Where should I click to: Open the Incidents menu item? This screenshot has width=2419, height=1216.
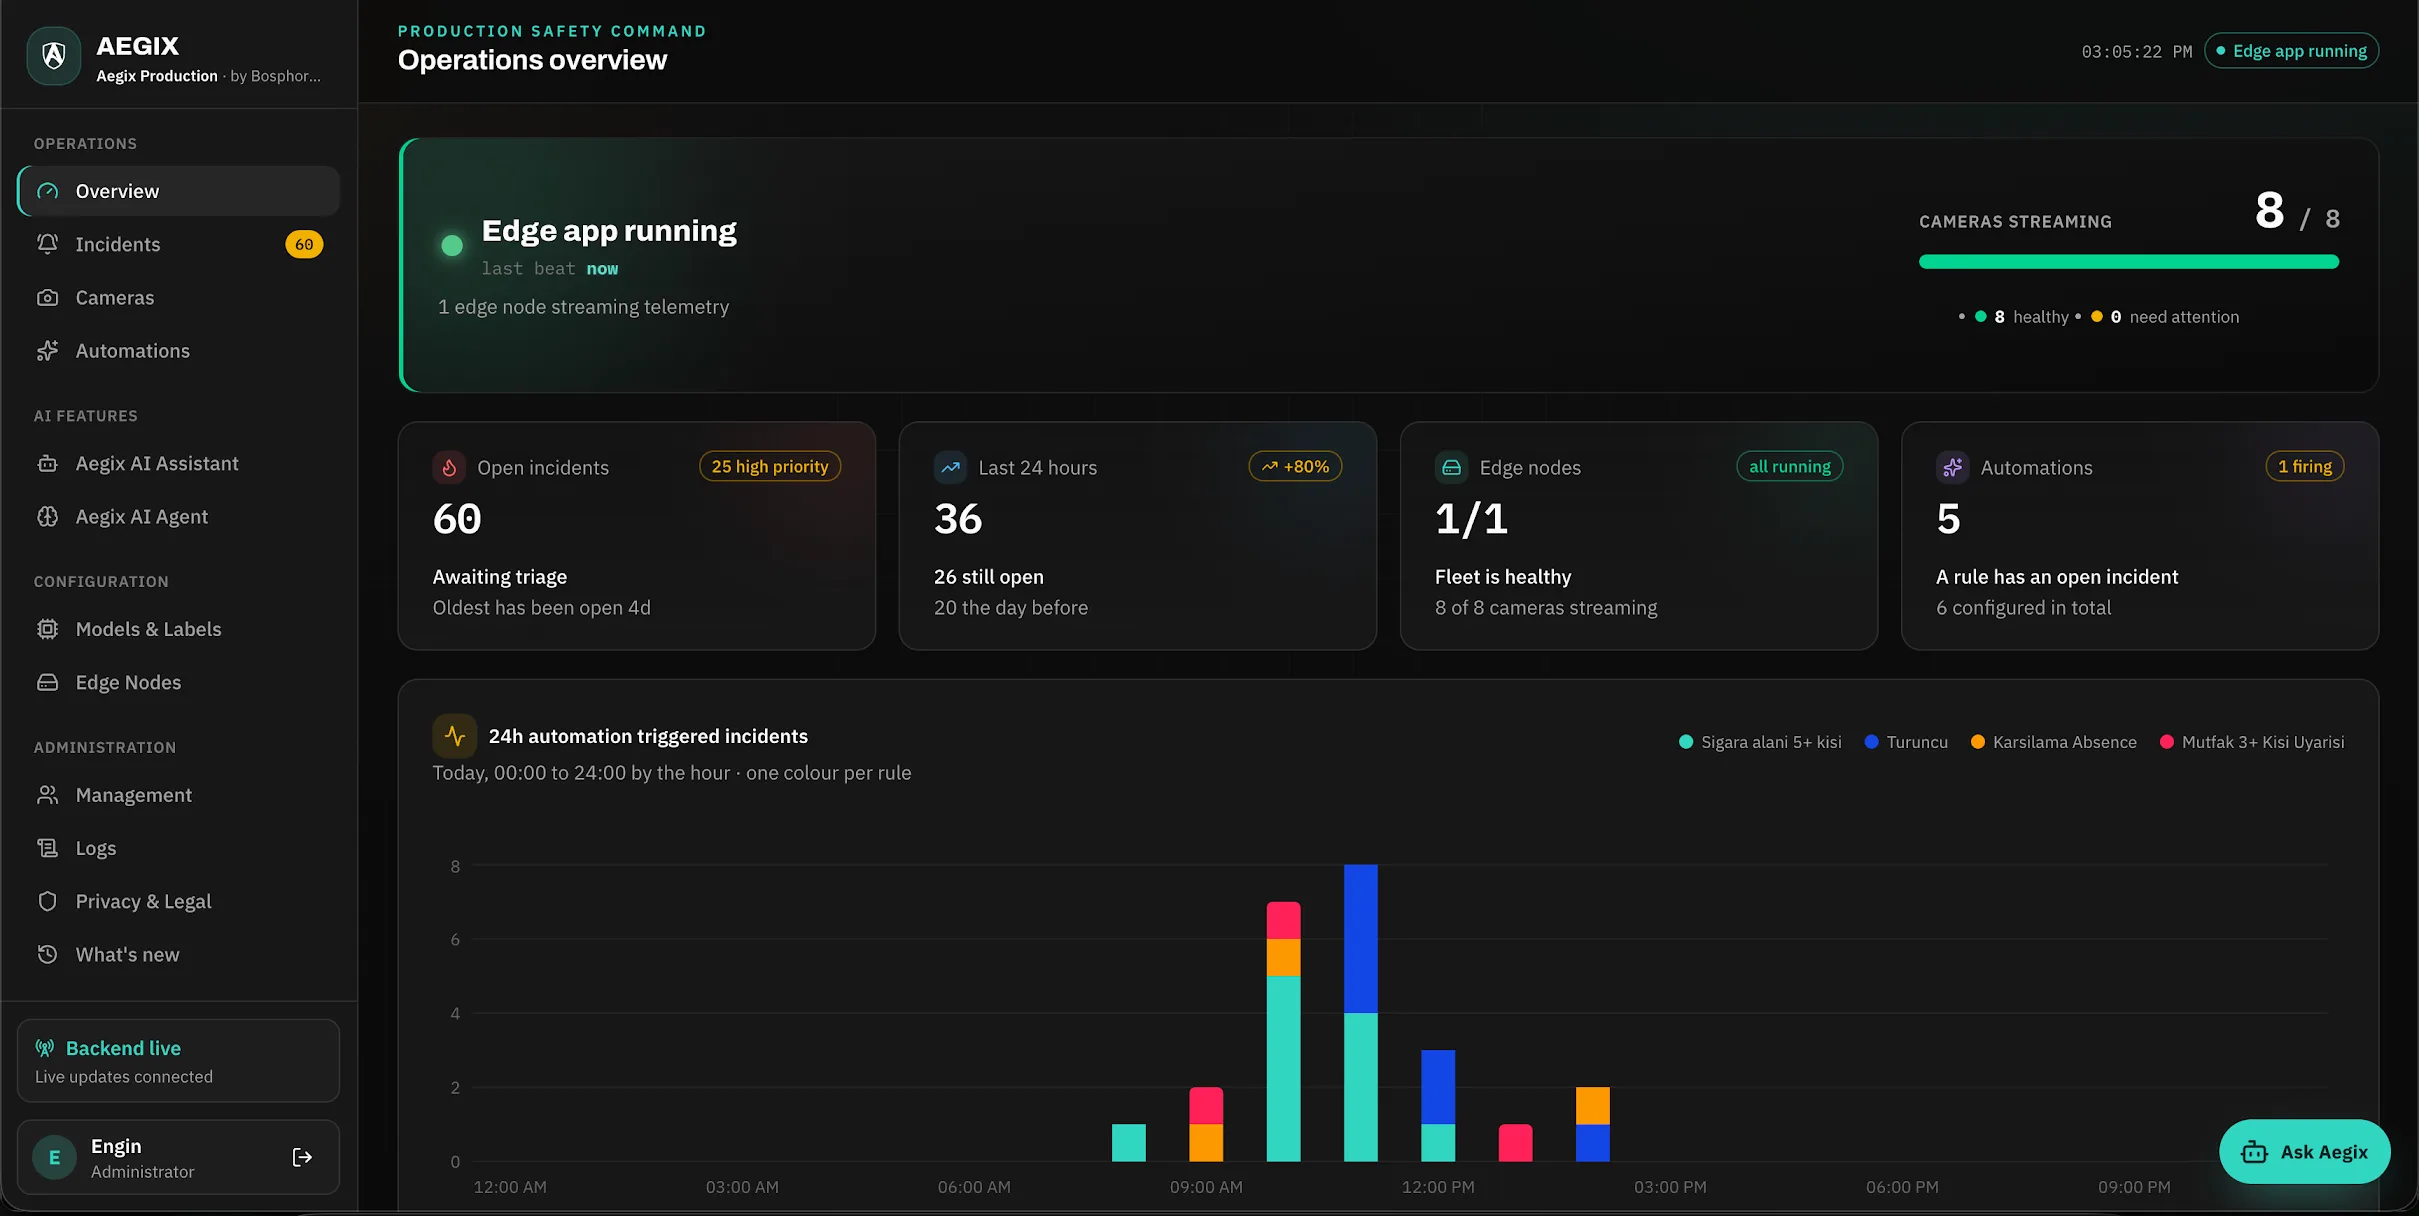click(x=179, y=244)
